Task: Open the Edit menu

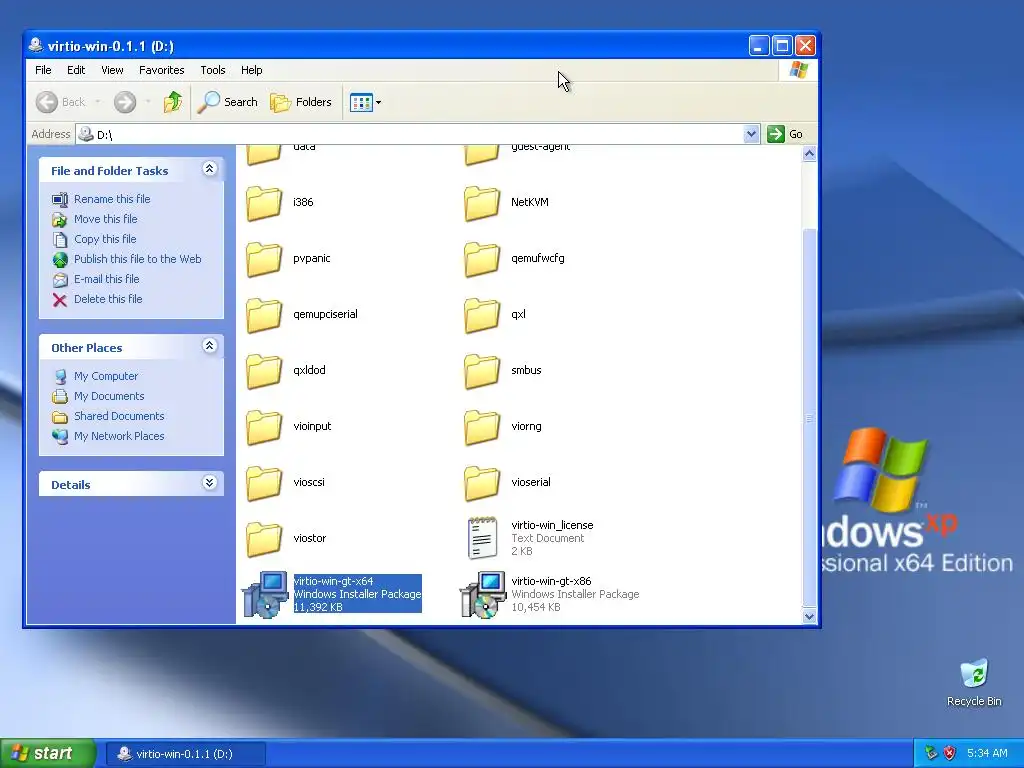Action: (76, 70)
